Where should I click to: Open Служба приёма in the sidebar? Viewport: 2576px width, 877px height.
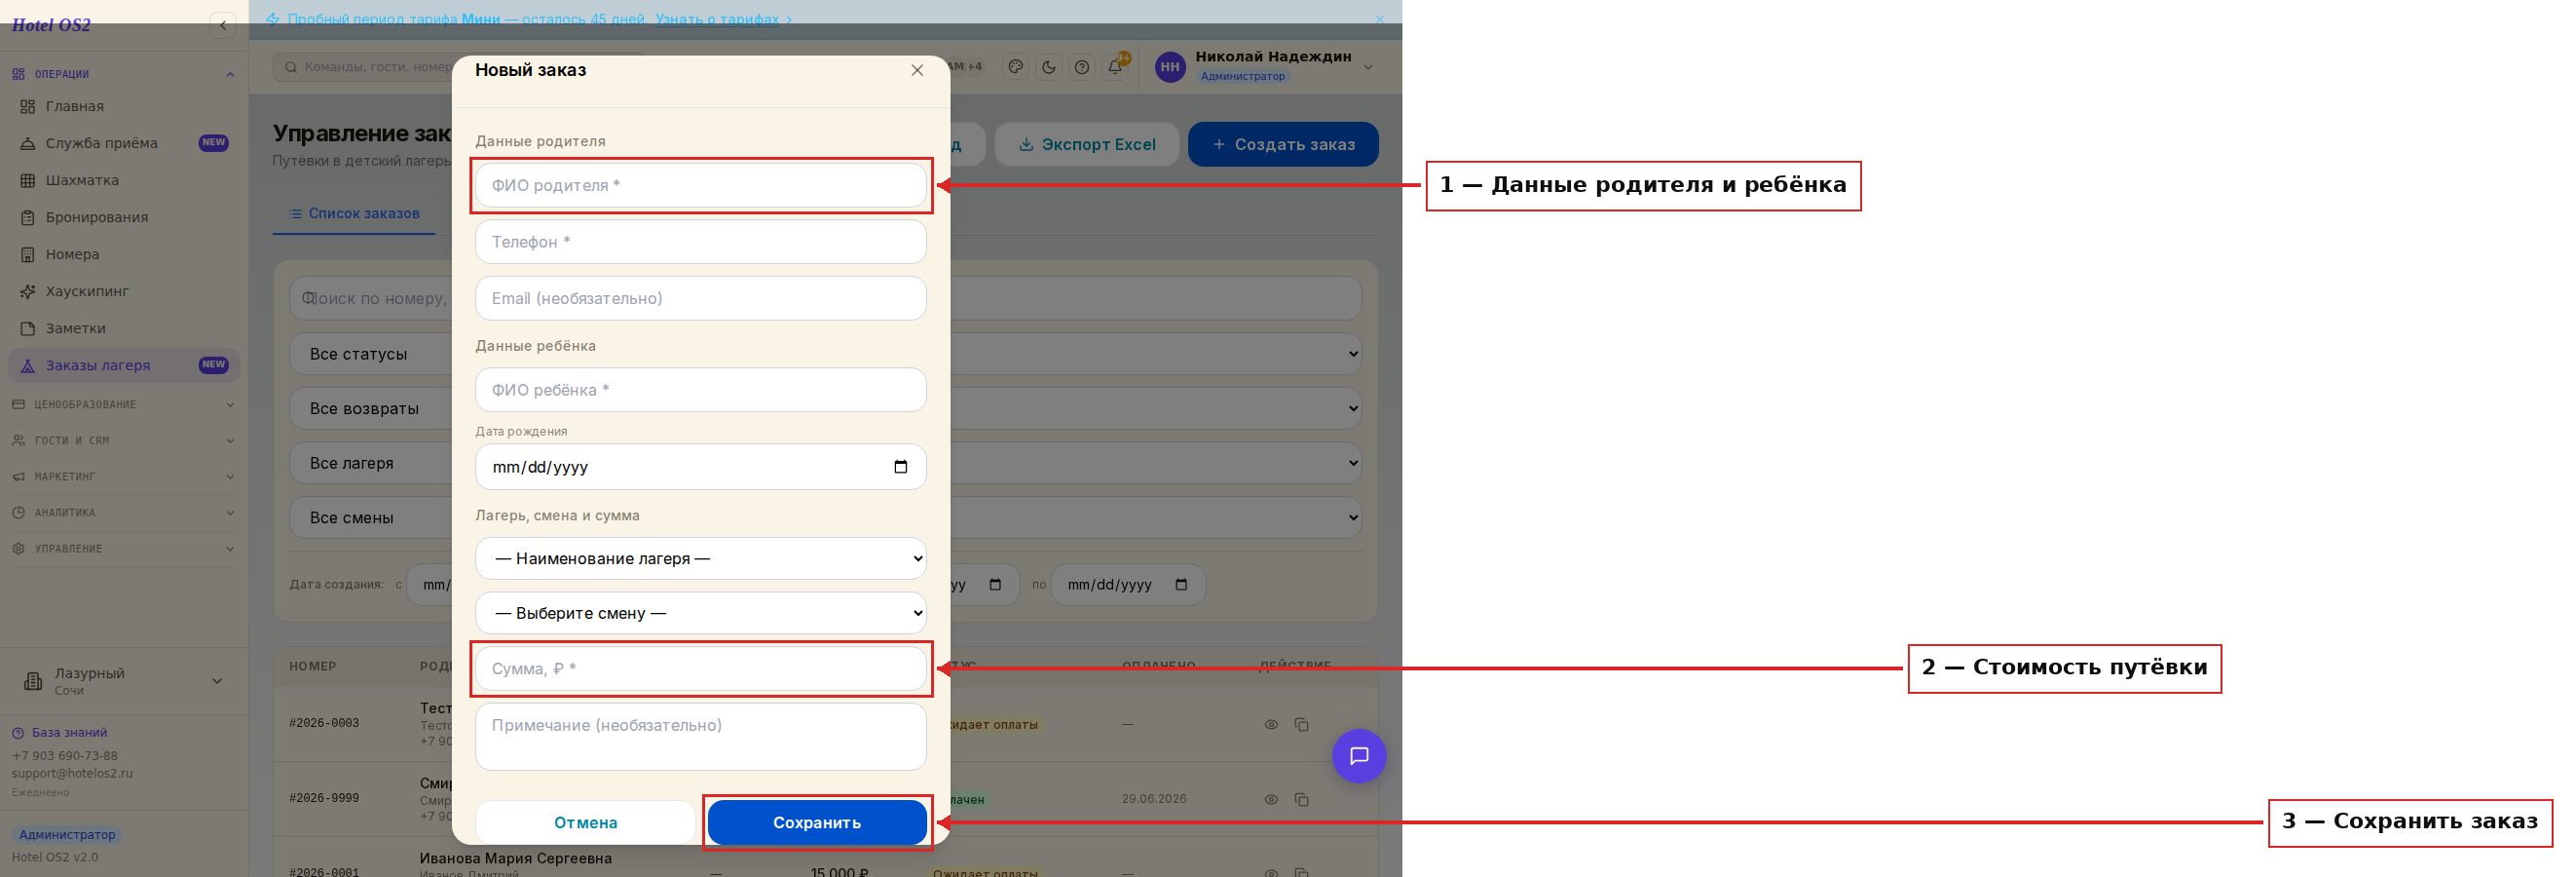(124, 143)
